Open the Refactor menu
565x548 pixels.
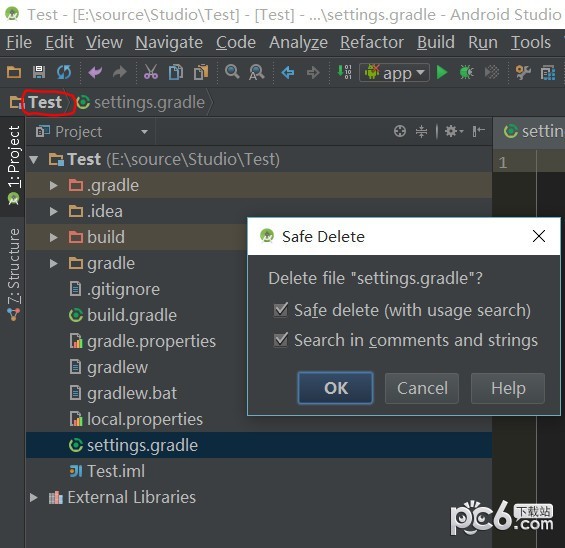point(372,43)
